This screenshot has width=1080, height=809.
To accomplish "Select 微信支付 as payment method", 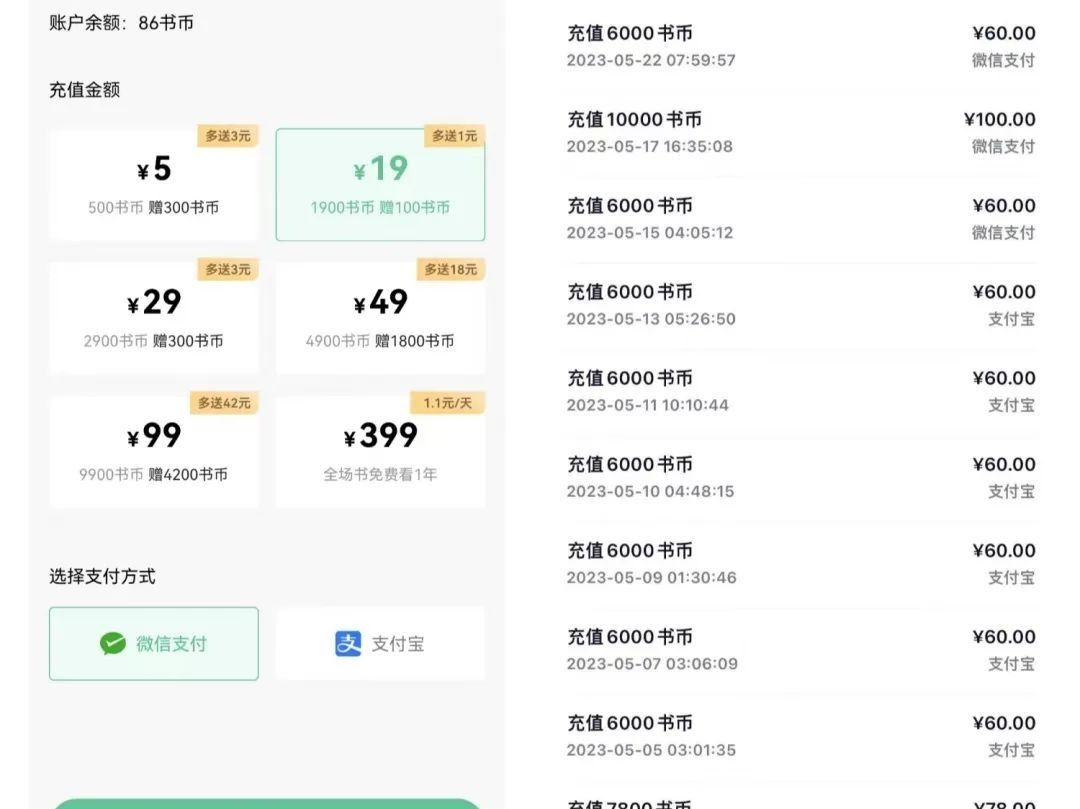I will tap(154, 644).
